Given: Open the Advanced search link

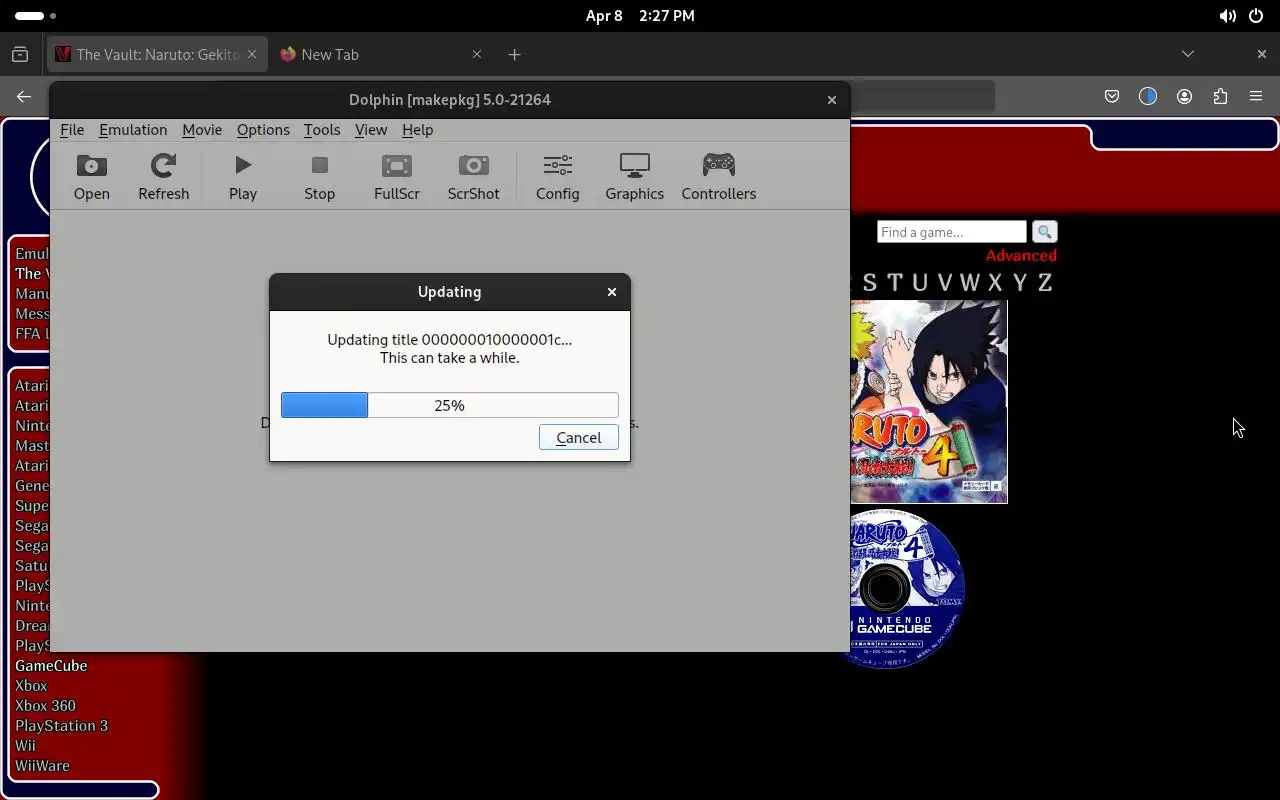Looking at the screenshot, I should point(1021,256).
